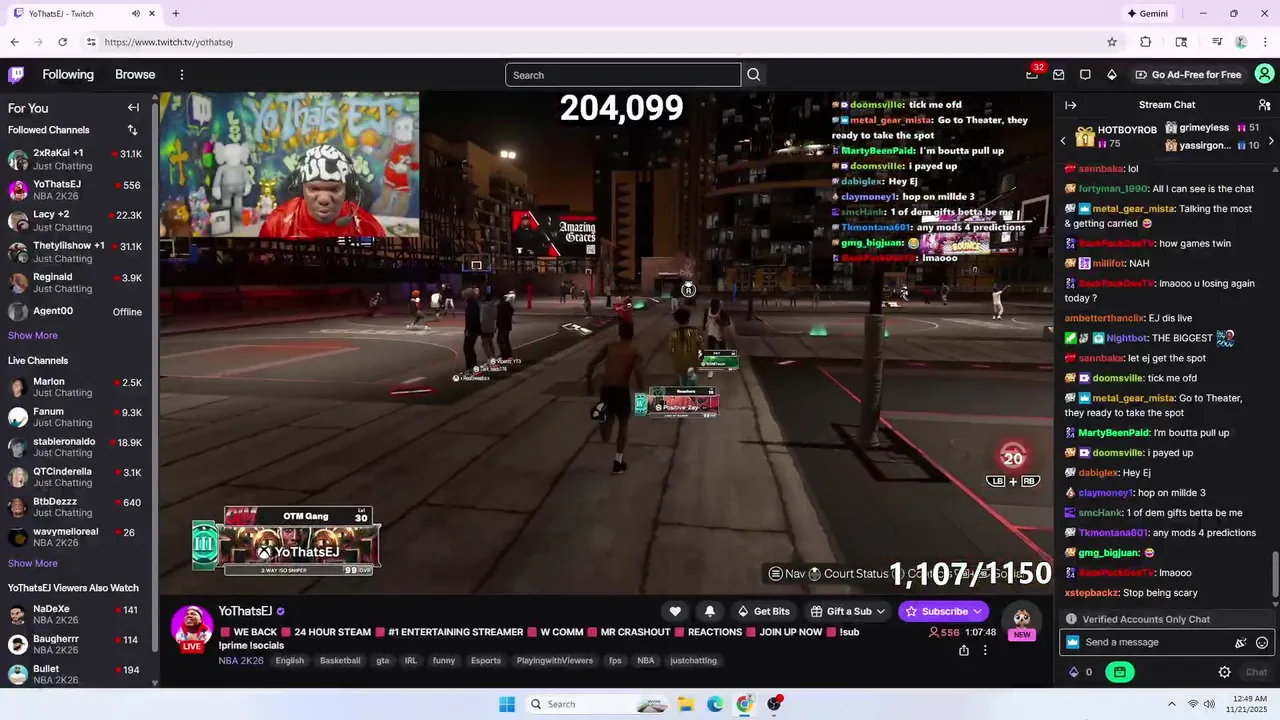This screenshot has width=1280, height=720.
Task: Click the NEW hype avatar icon
Action: click(1021, 621)
